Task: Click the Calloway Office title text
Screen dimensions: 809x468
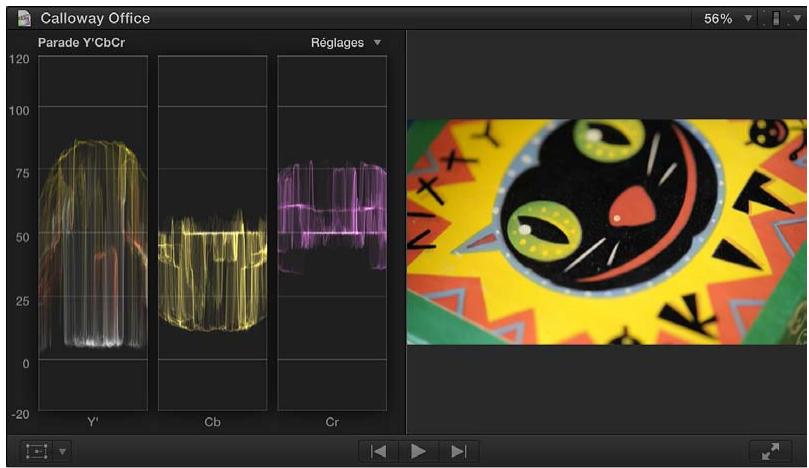Action: coord(95,19)
